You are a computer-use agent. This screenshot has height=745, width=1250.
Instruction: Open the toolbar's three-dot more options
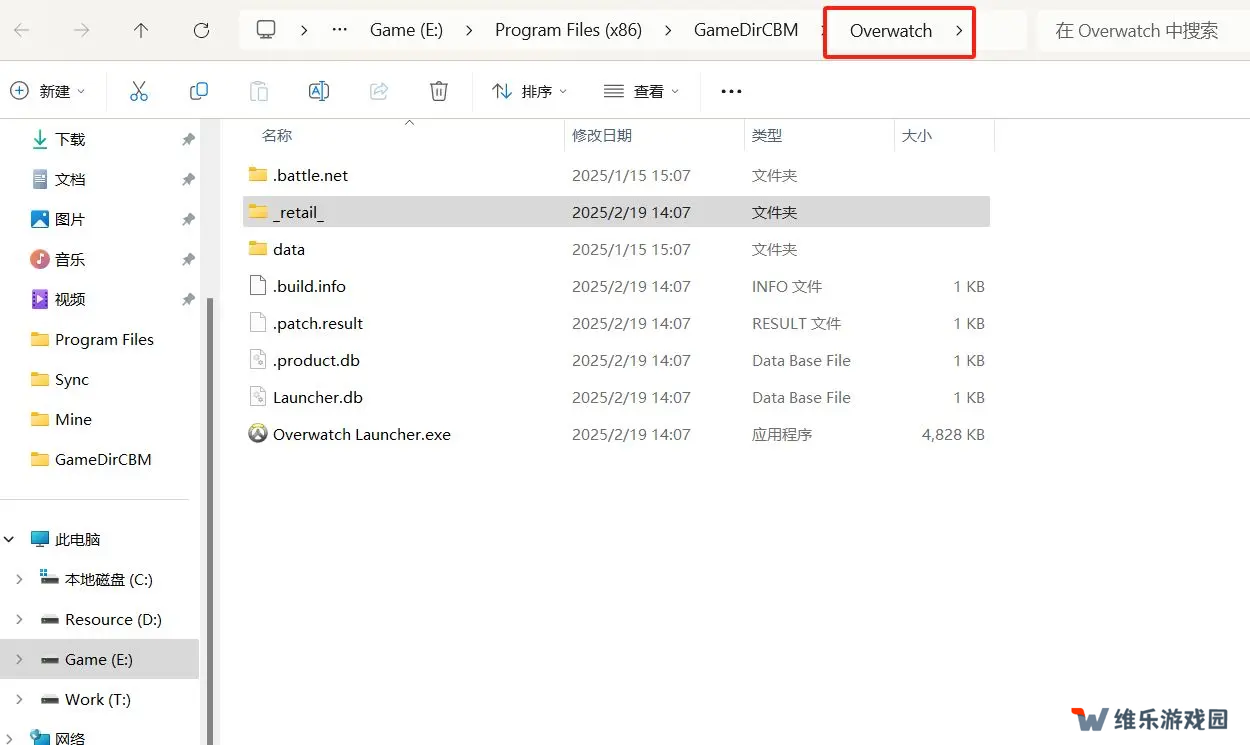[731, 91]
